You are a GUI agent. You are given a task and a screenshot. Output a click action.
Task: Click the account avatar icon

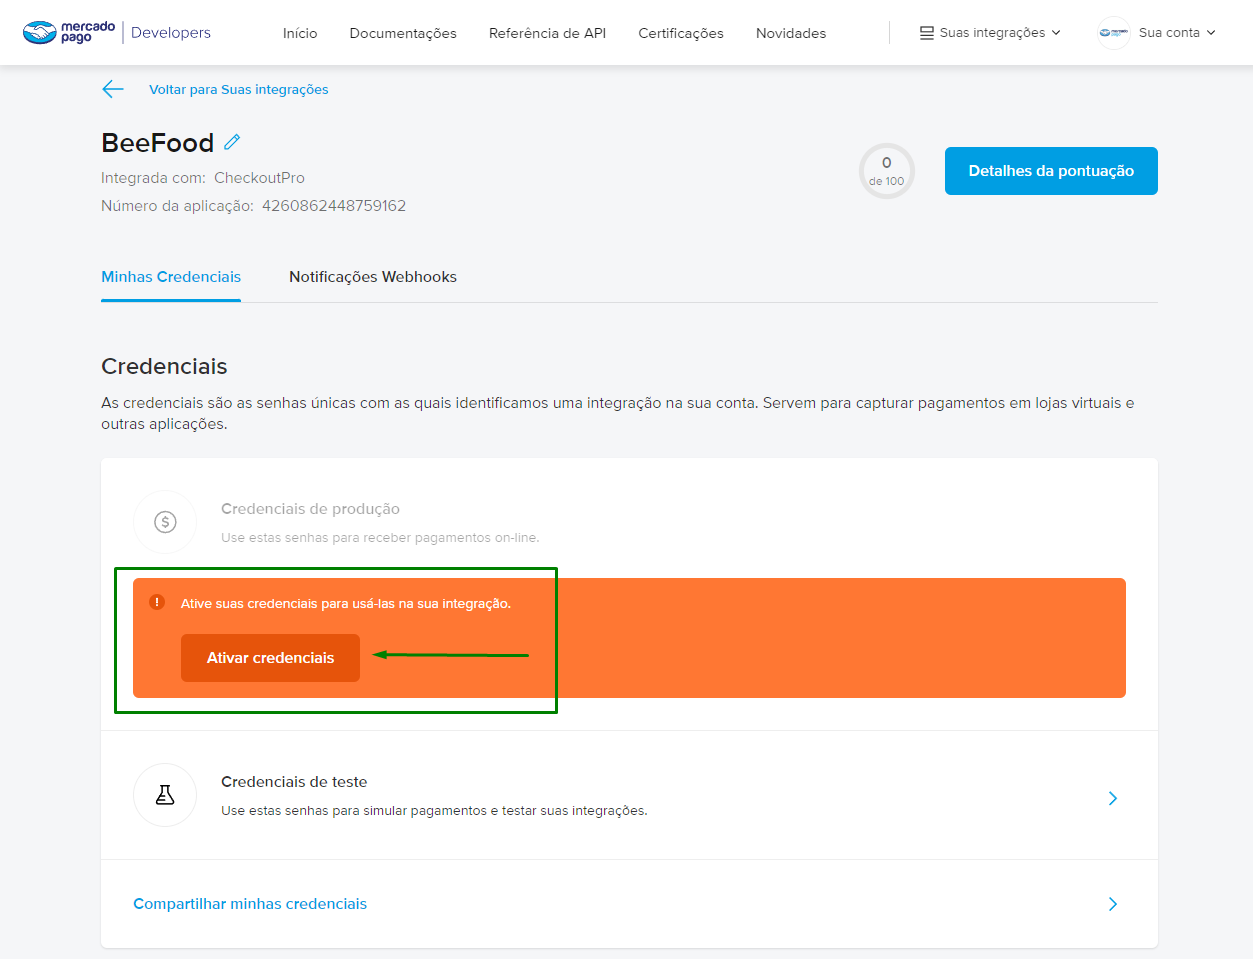tap(1113, 33)
